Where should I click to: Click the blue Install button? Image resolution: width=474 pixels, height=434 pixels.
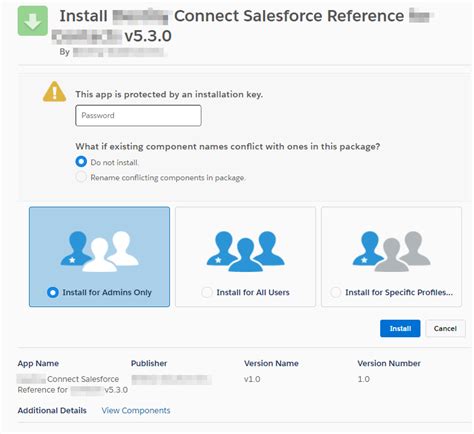point(400,328)
